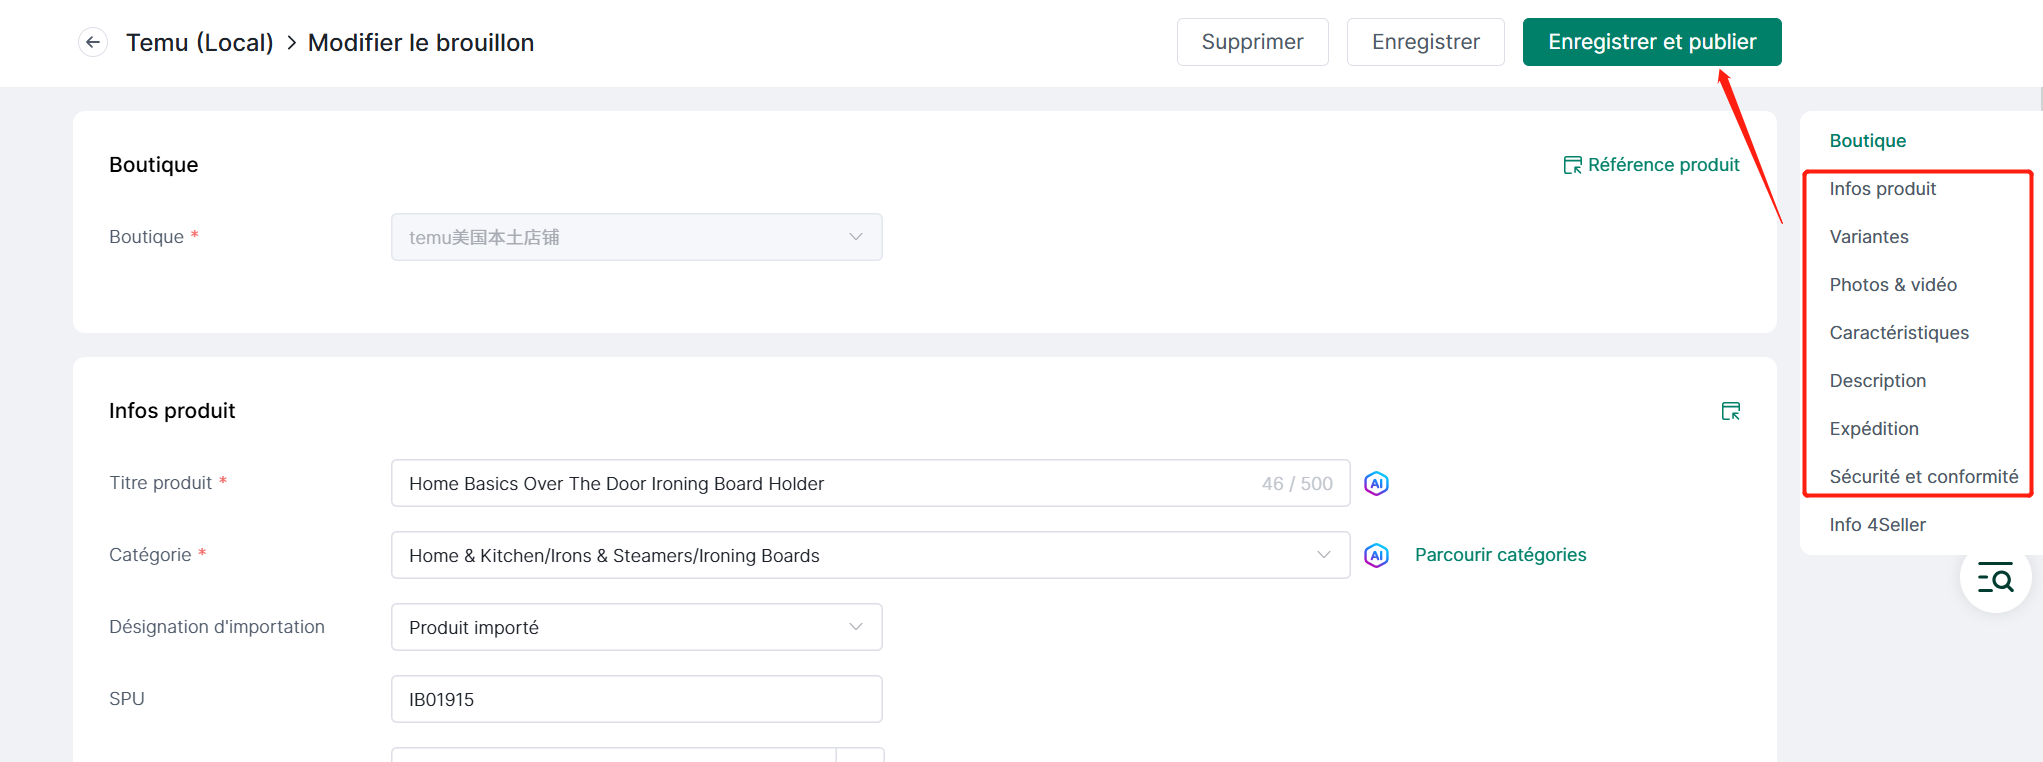The image size is (2043, 762).
Task: Jump to Description section
Action: [1877, 381]
